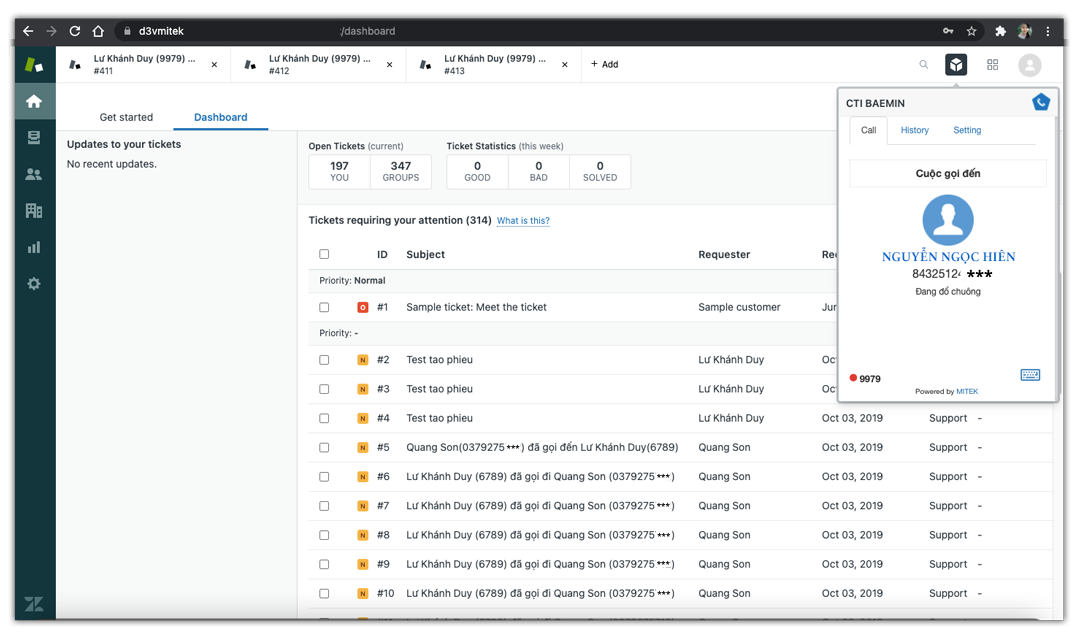Open the products grid icon

tap(992, 65)
